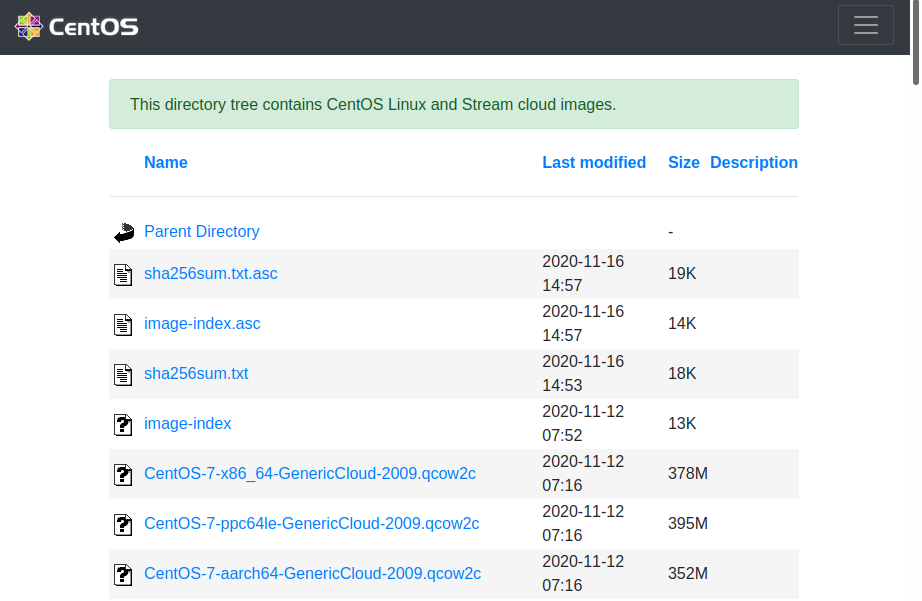Image resolution: width=922 pixels, height=601 pixels.
Task: Click the date in the ppc64le image row
Action: coord(583,523)
